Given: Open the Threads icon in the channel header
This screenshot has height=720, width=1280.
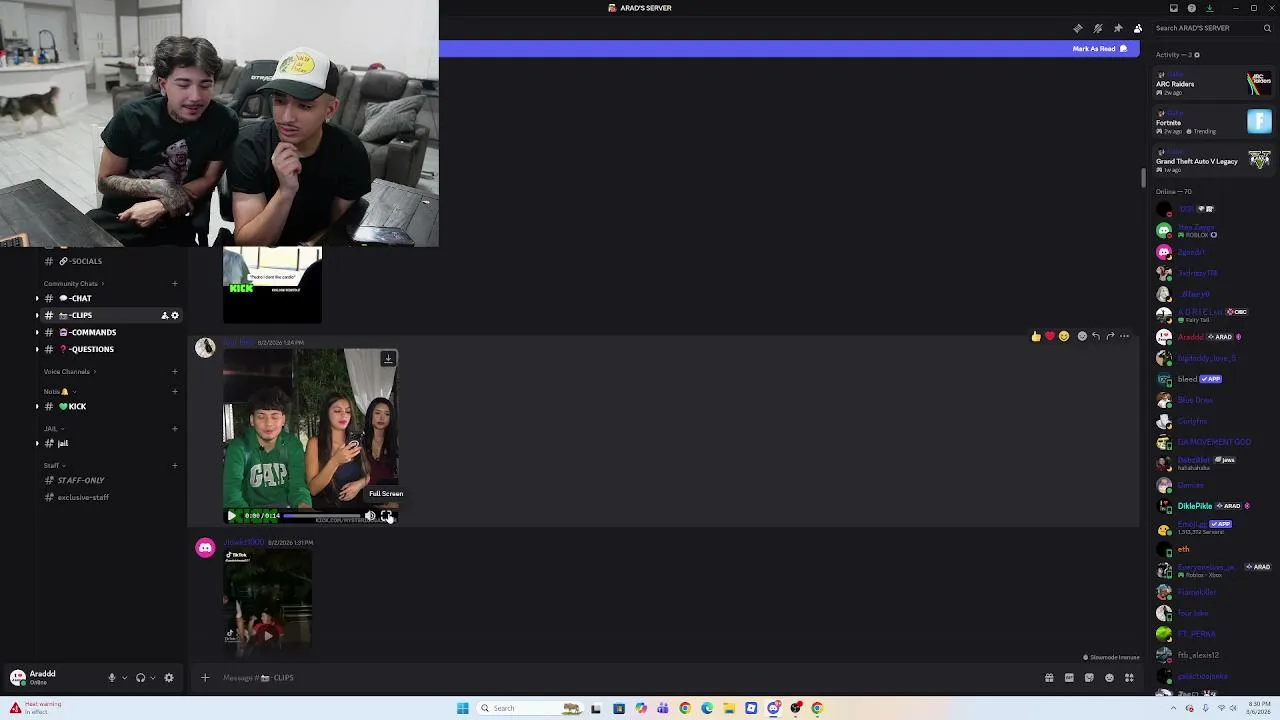Looking at the screenshot, I should pyautogui.click(x=1077, y=28).
